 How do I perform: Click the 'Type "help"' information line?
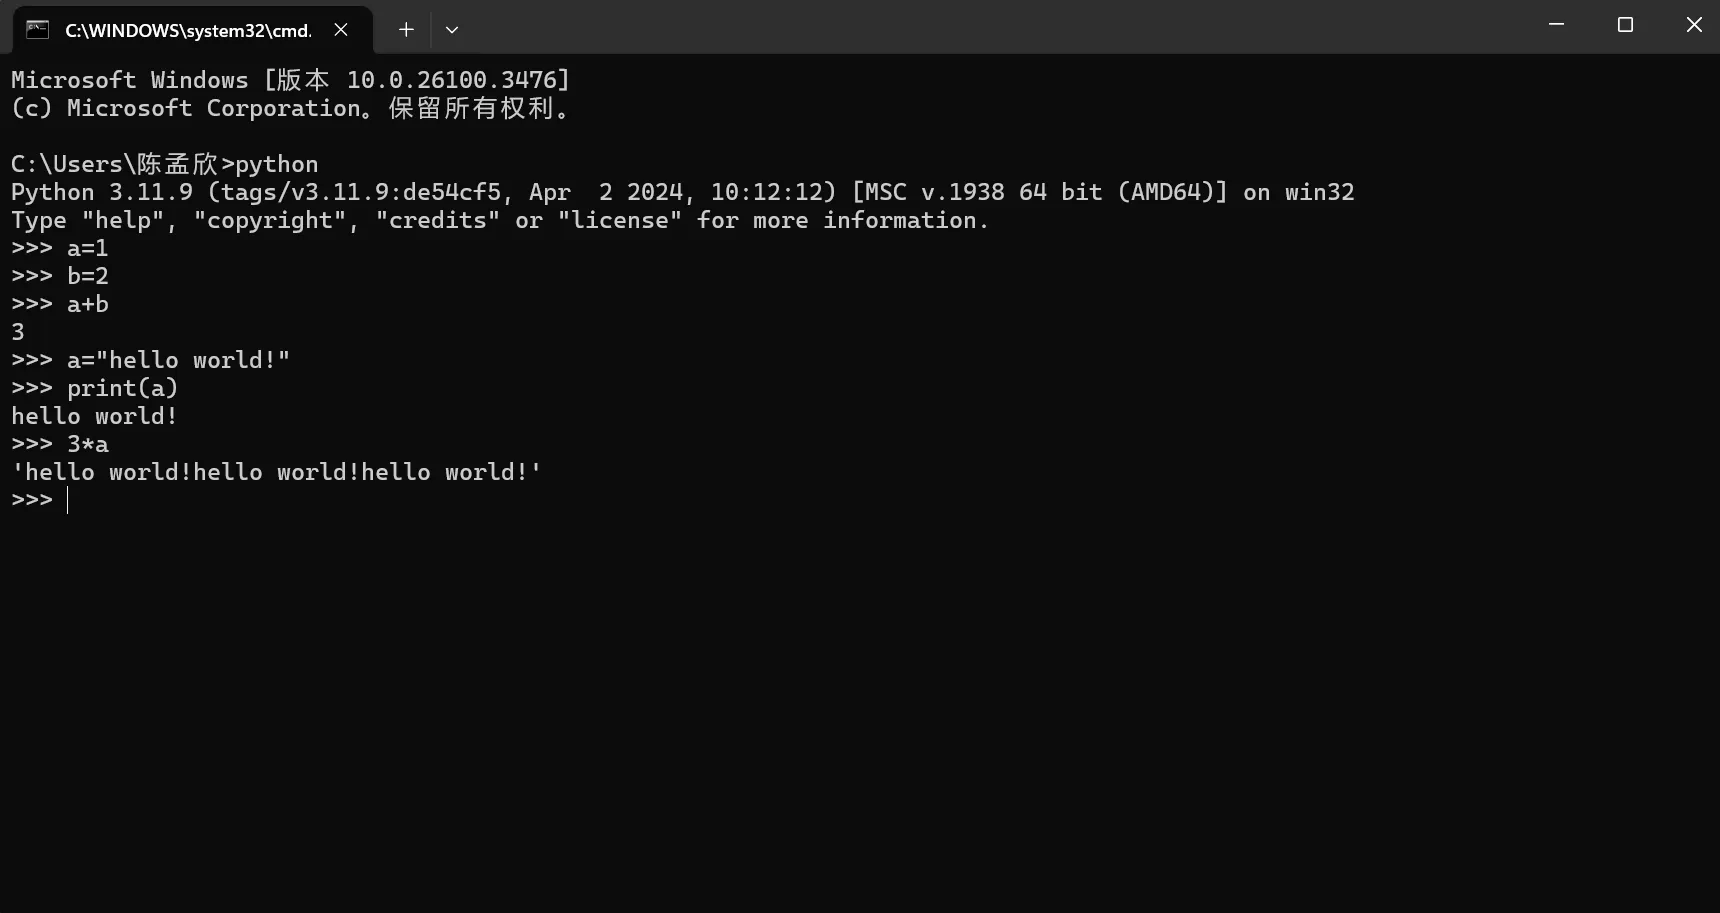[x=499, y=220]
